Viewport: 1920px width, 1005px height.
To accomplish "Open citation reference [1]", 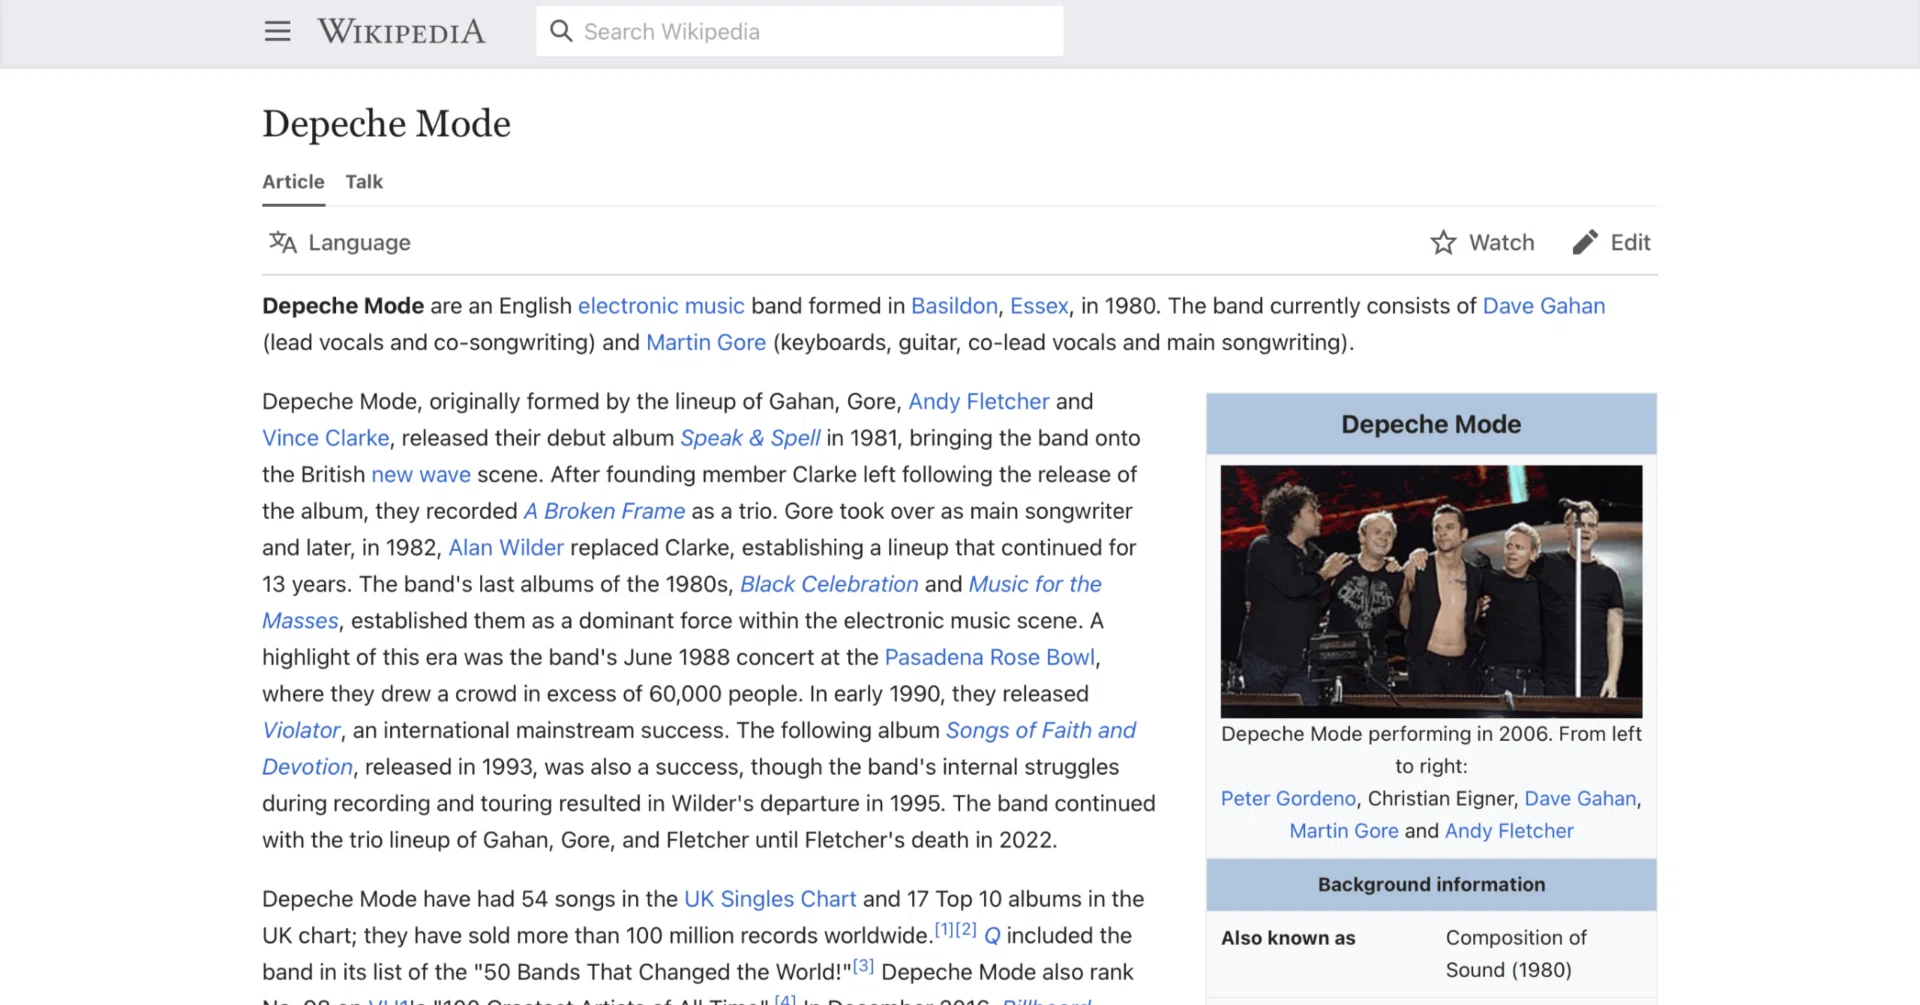I will coord(944,929).
